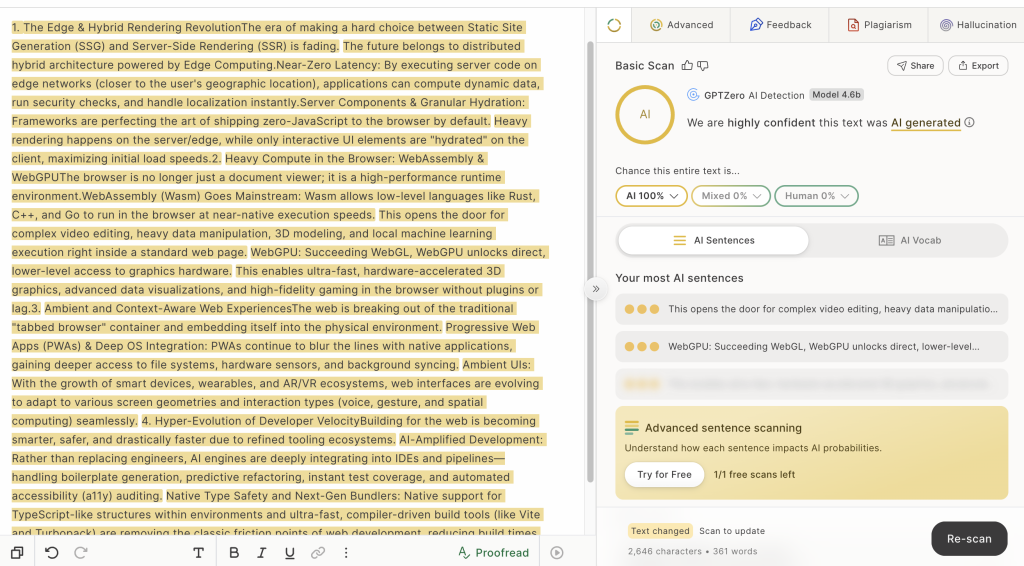This screenshot has height=566, width=1024.
Task: Click the thumbs up icon beside Basic Scan
Action: coord(687,65)
